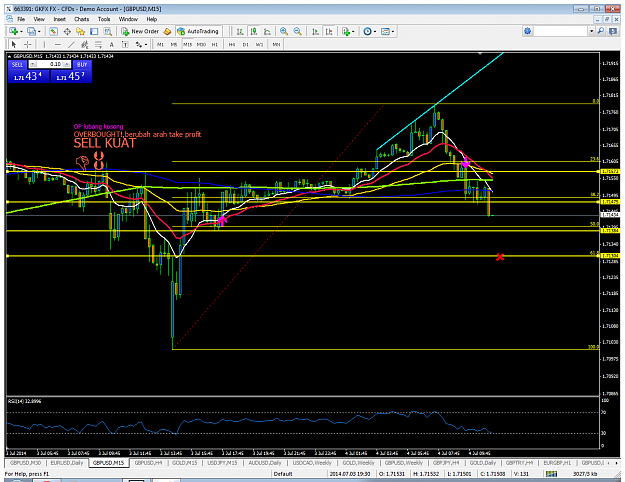Expand Profiles dropdown arrow
This screenshot has width=625, height=482.
click(39, 31)
